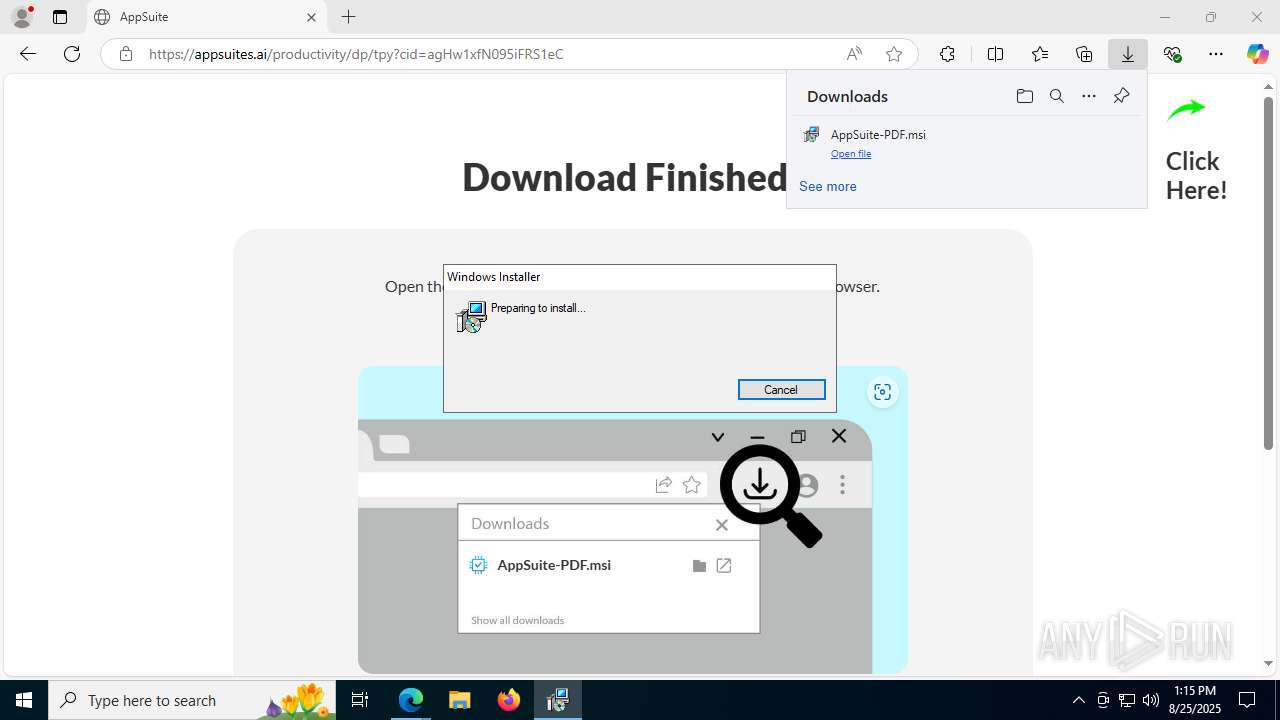Image resolution: width=1280 pixels, height=720 pixels.
Task: Select the AppSuite browser tab
Action: (206, 17)
